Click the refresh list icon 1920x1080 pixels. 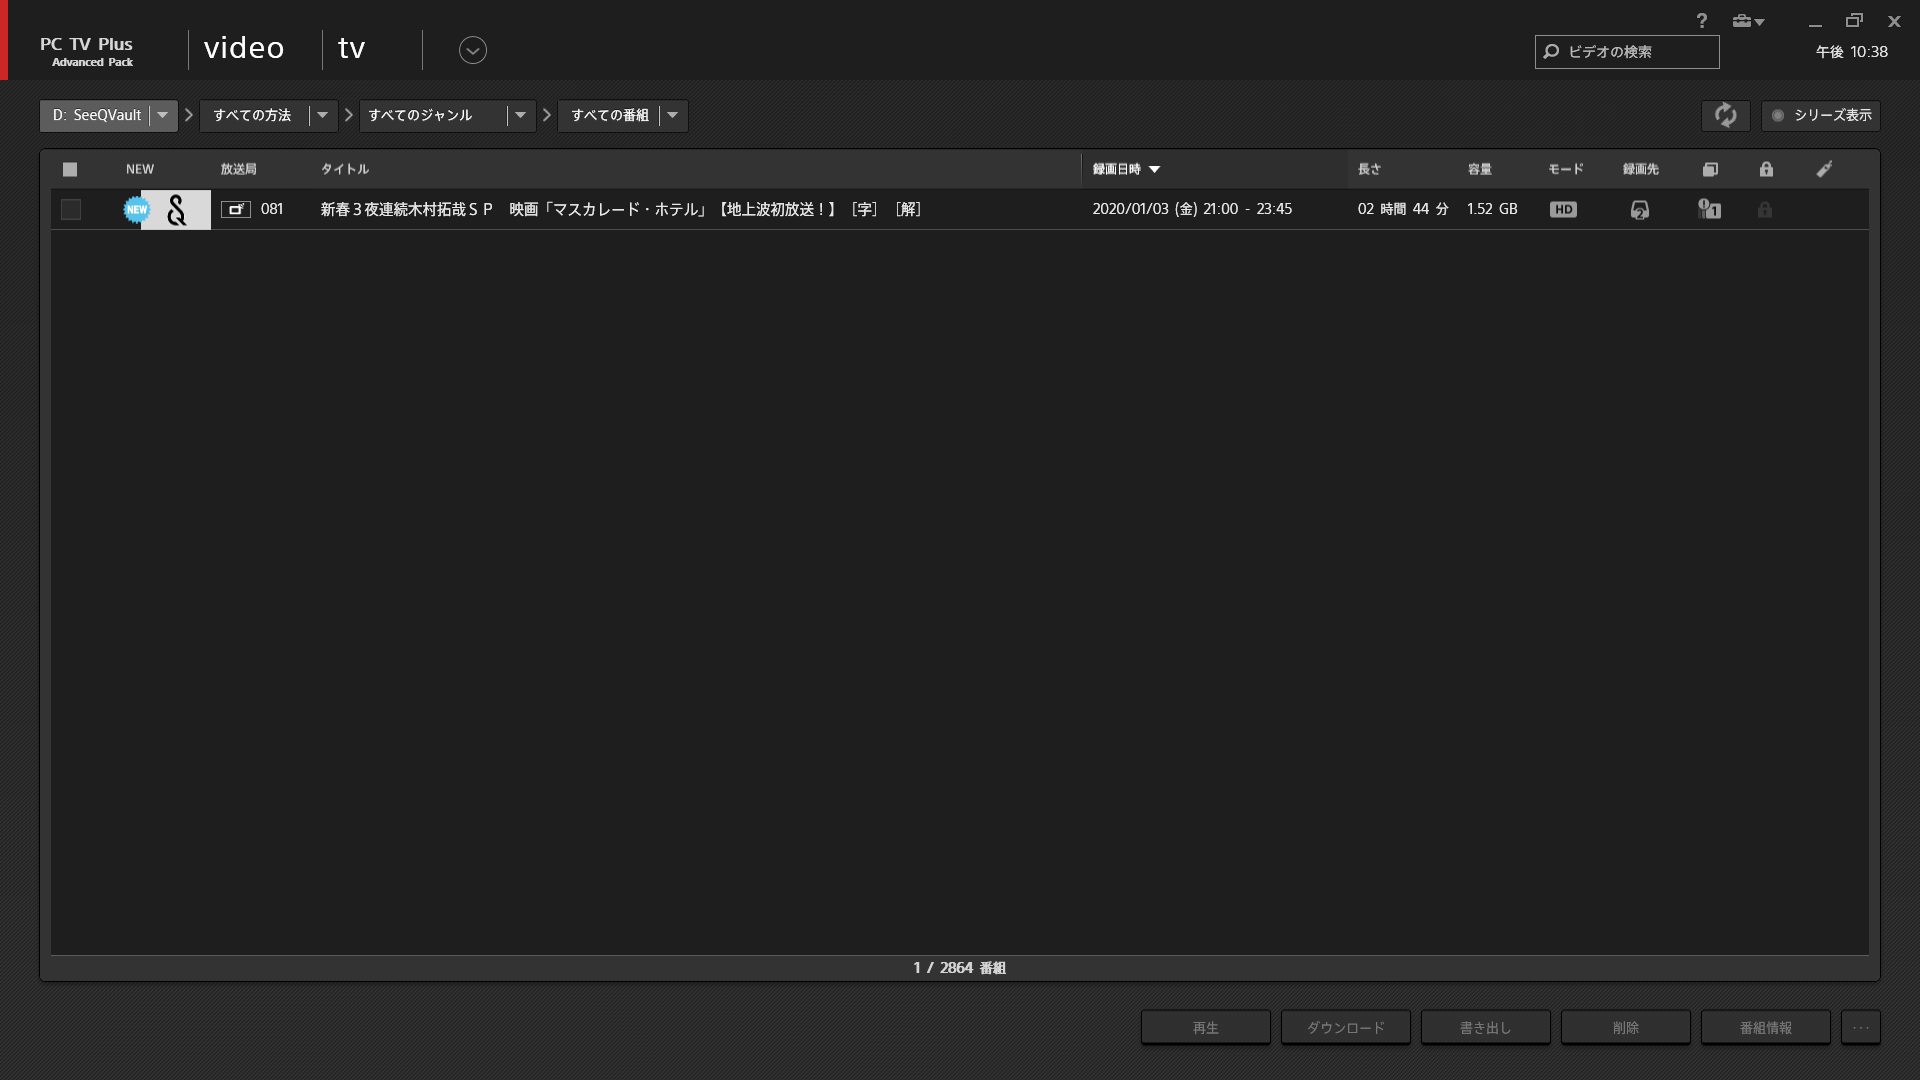coord(1725,115)
